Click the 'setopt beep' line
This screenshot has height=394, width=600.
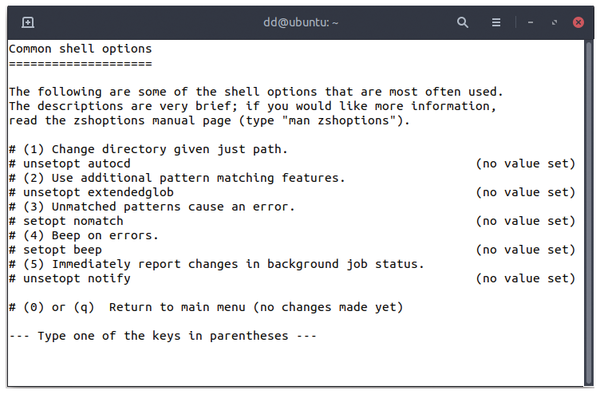point(55,250)
